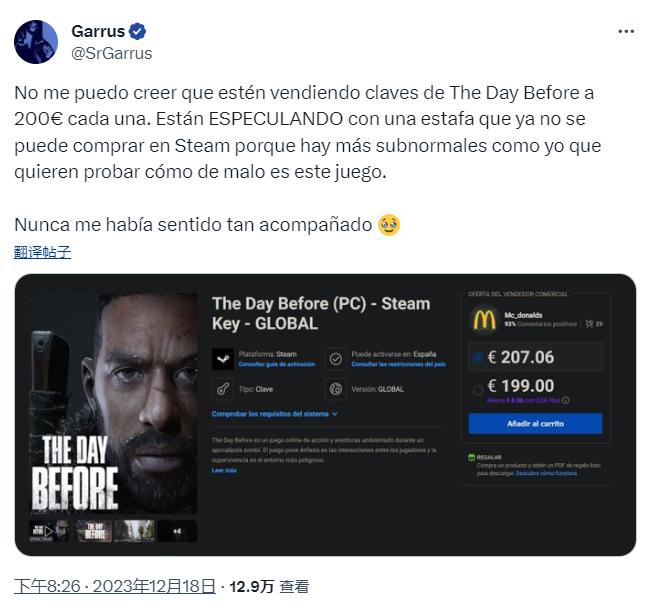Click the McDonald's seller logo
This screenshot has height=610, width=651.
(484, 319)
